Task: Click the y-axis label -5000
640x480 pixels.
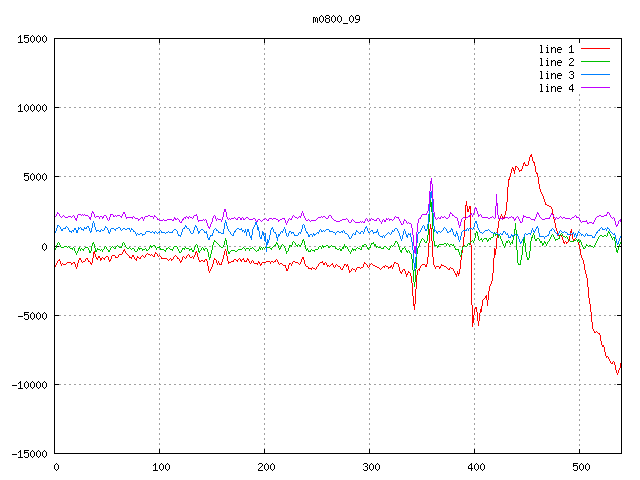Action: 31,316
